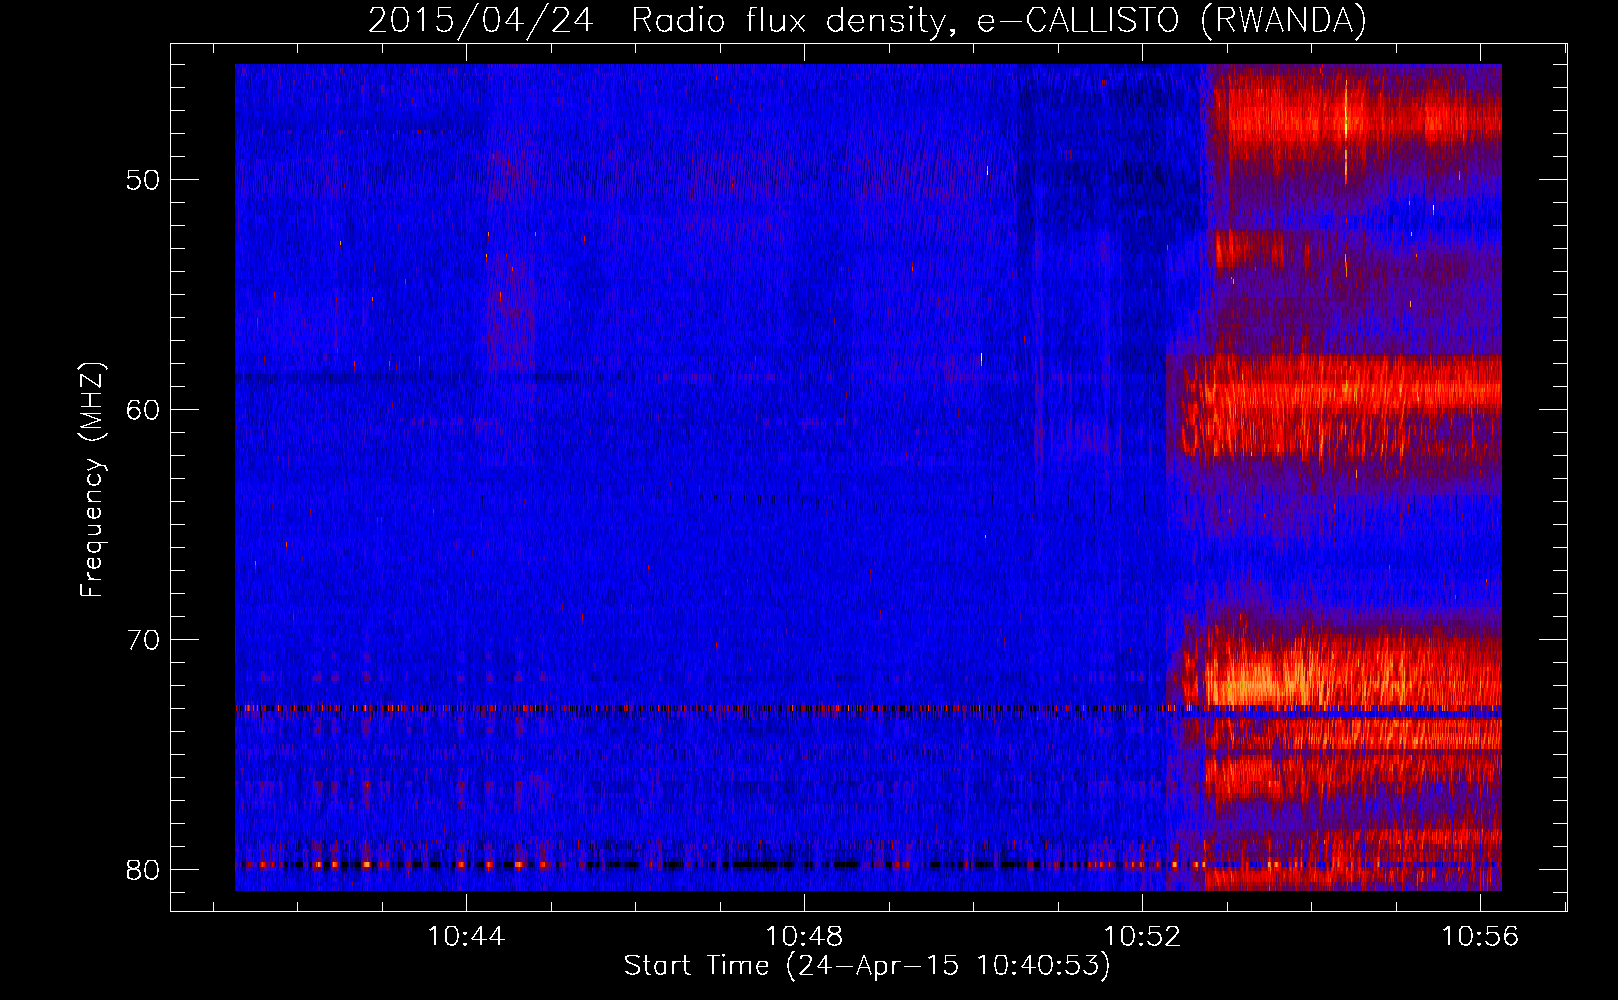Click the 70 MHz frequency tick label

pyautogui.click(x=144, y=640)
